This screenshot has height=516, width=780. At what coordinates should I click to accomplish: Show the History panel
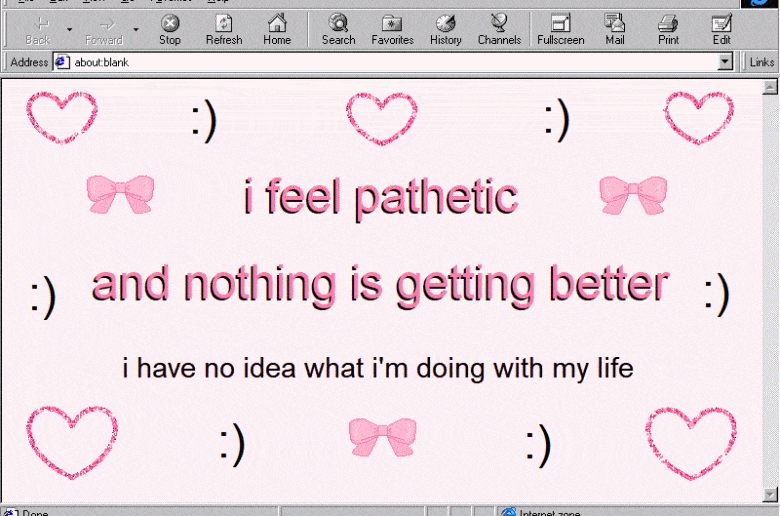446,29
